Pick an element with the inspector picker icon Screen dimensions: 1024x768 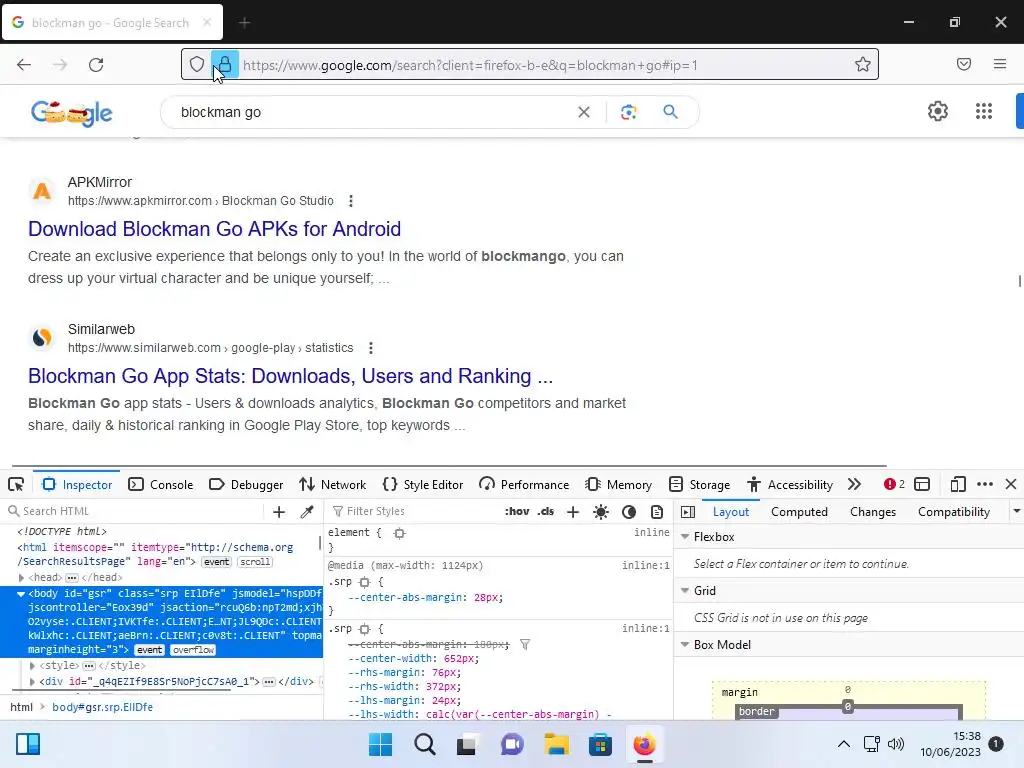tap(16, 485)
